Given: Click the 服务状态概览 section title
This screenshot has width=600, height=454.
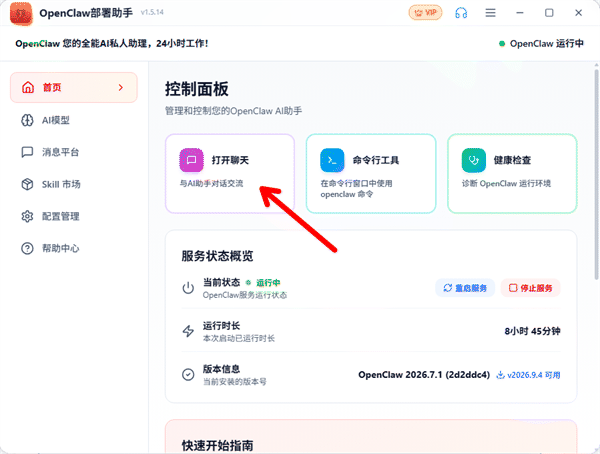Looking at the screenshot, I should point(217,256).
